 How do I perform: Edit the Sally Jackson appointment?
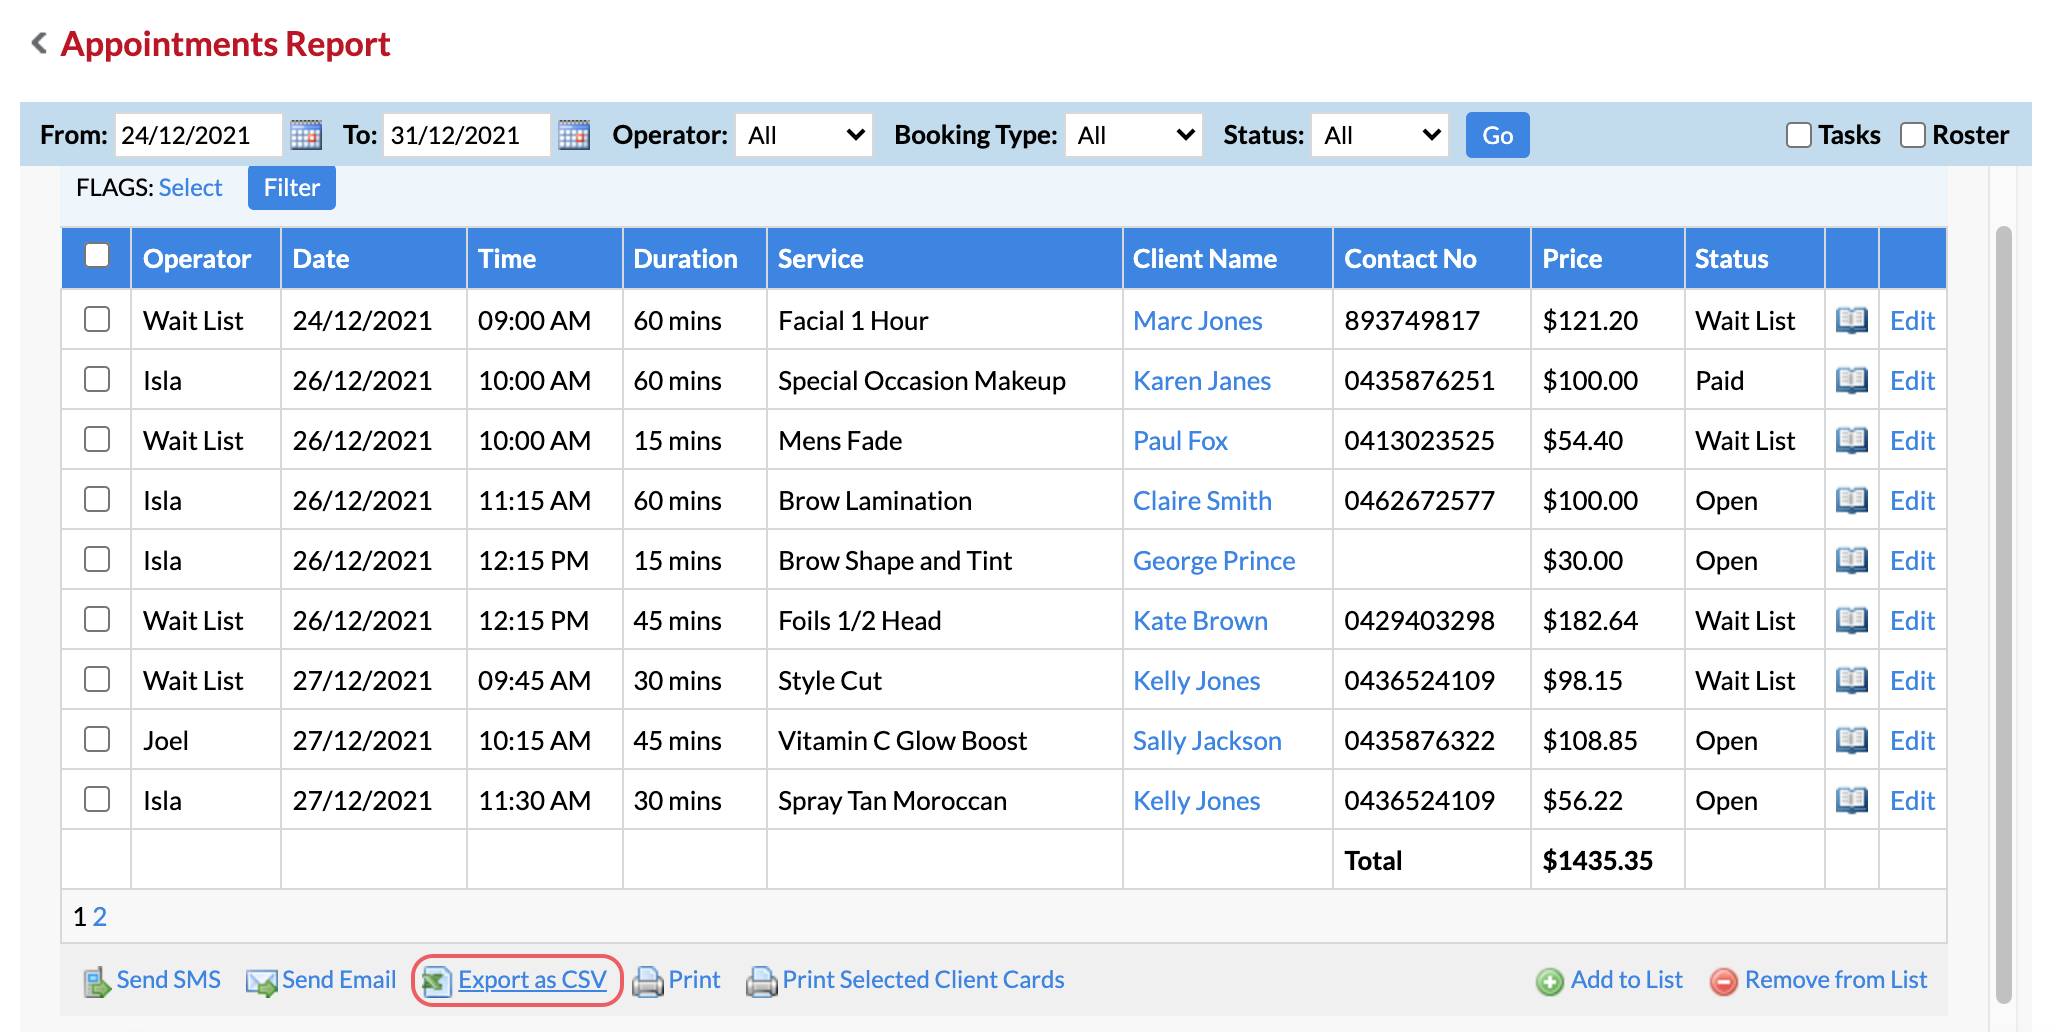point(1912,741)
